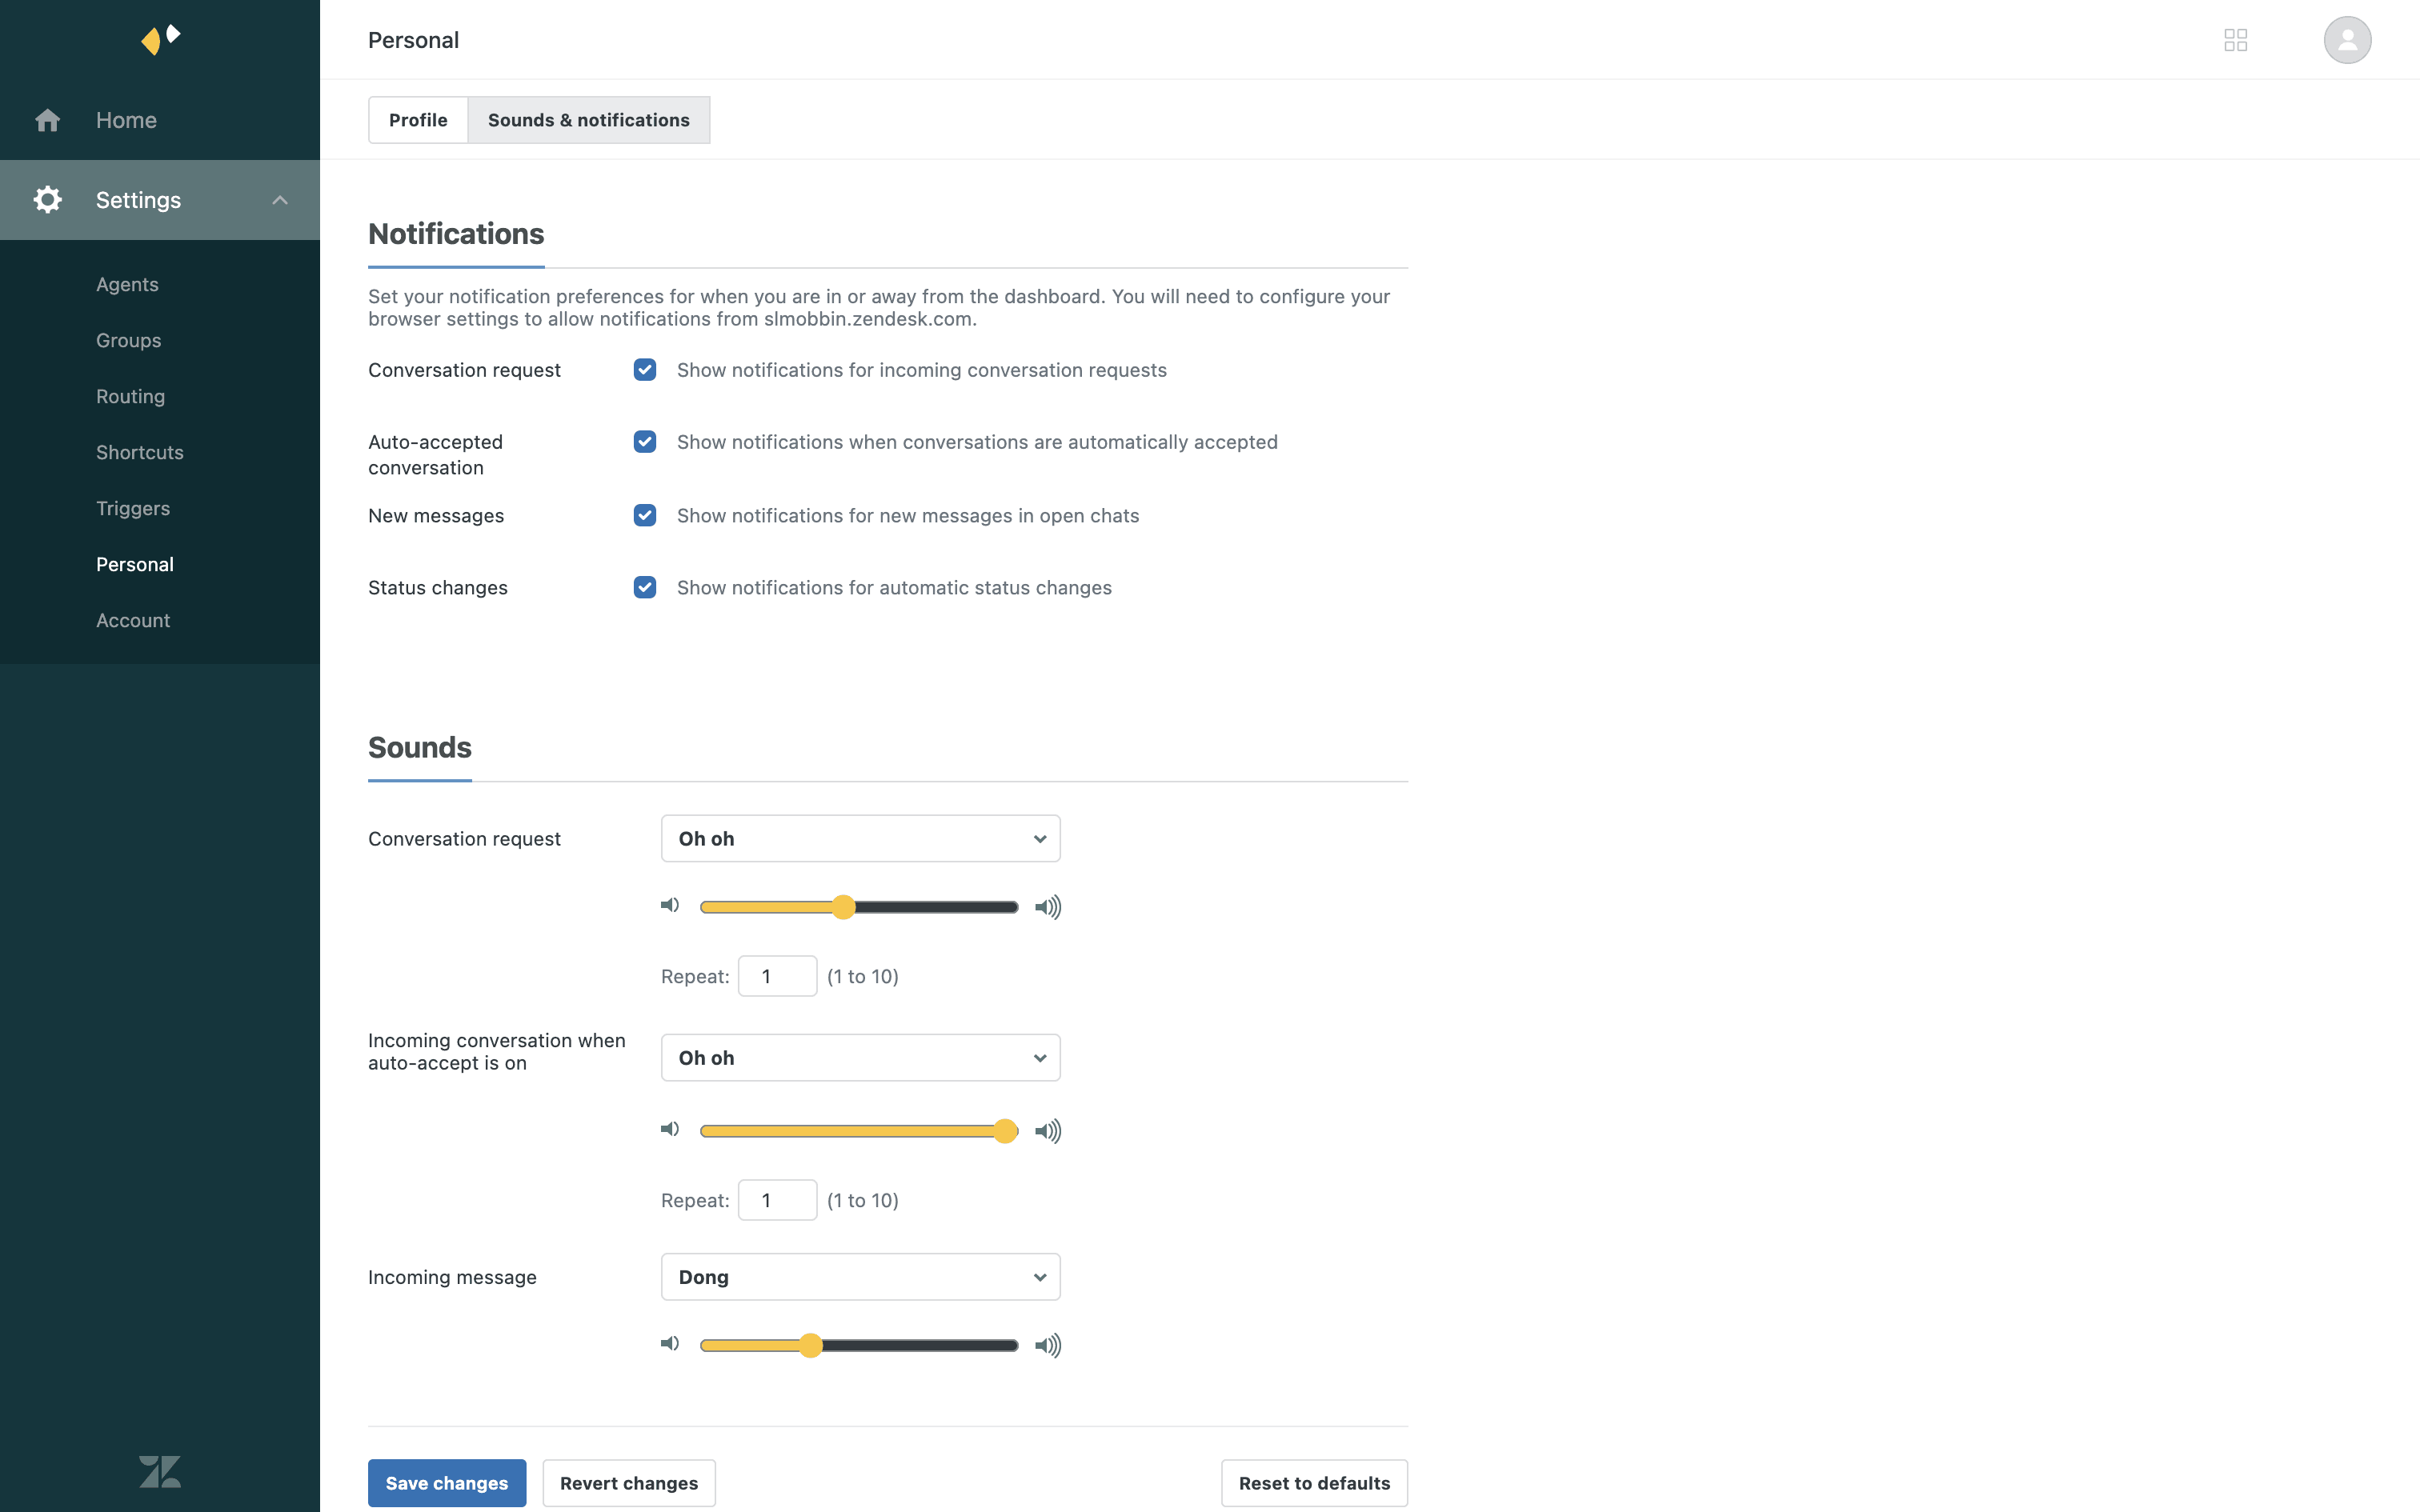This screenshot has width=2420, height=1512.
Task: Focus Repeat field for Conversation request
Action: coord(777,976)
